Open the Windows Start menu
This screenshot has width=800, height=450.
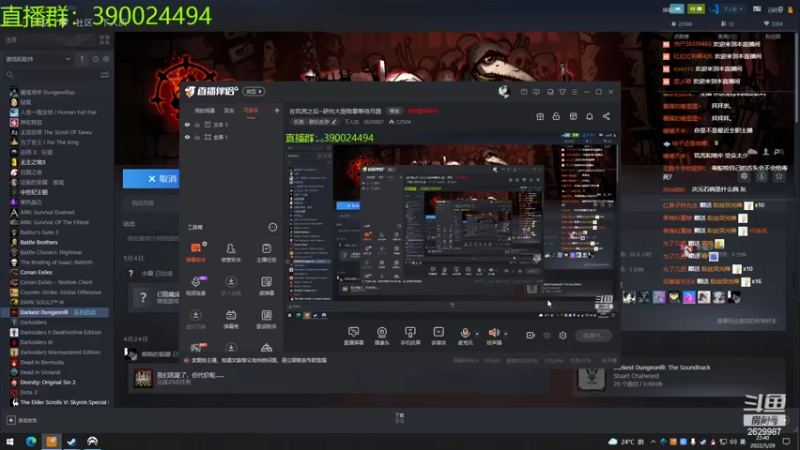10,441
